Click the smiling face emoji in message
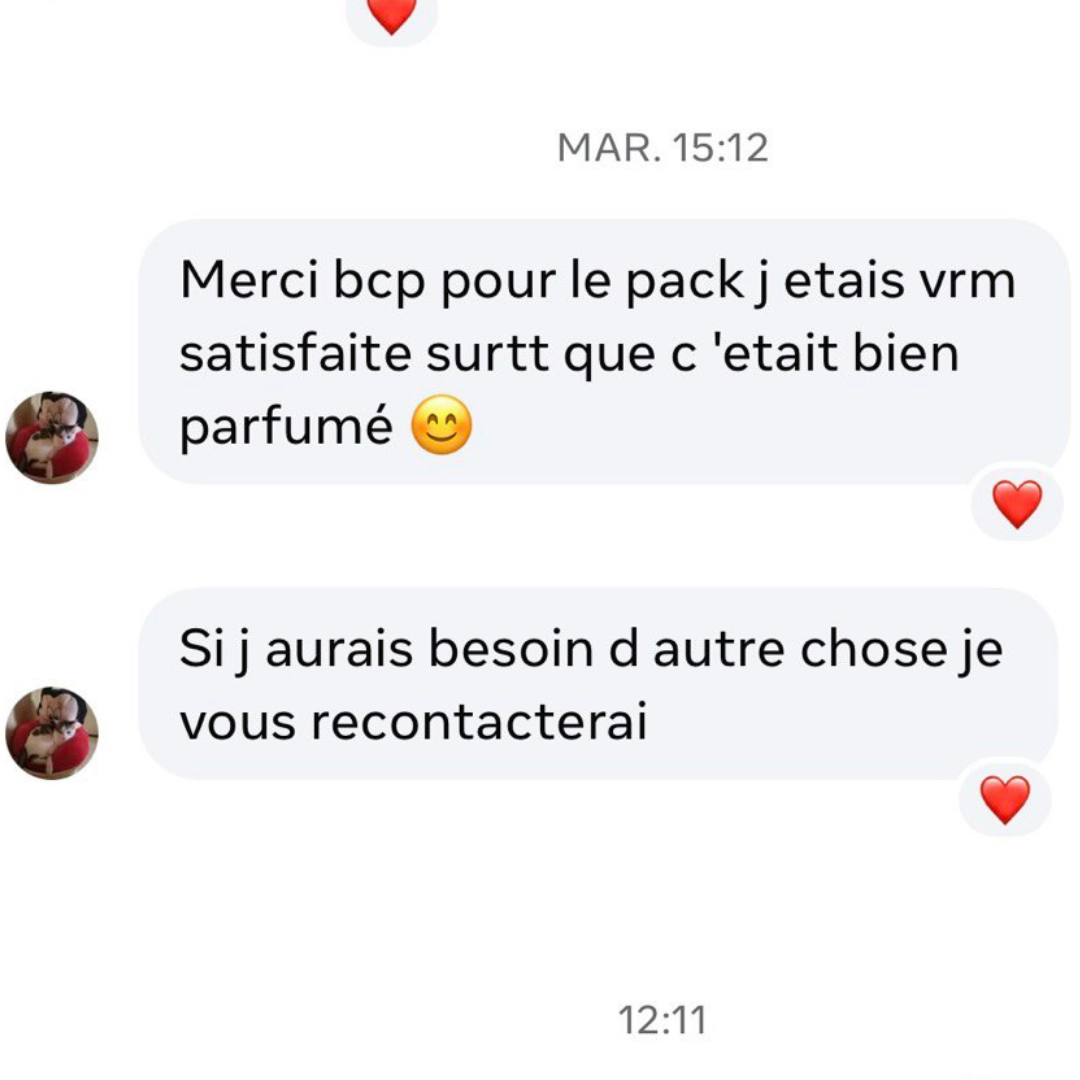The image size is (1080, 1080). coord(442,425)
